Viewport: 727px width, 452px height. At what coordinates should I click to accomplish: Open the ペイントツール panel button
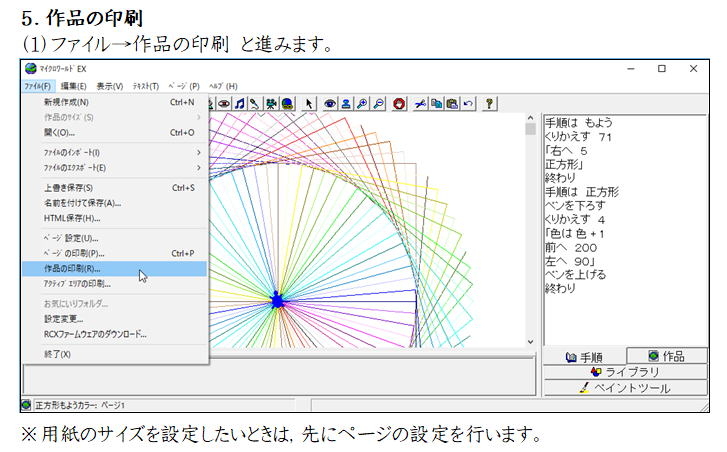pyautogui.click(x=625, y=388)
